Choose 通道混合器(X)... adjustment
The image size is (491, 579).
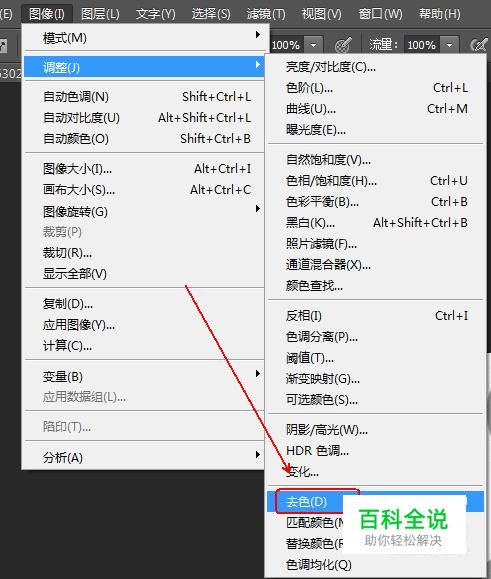[x=375, y=265]
